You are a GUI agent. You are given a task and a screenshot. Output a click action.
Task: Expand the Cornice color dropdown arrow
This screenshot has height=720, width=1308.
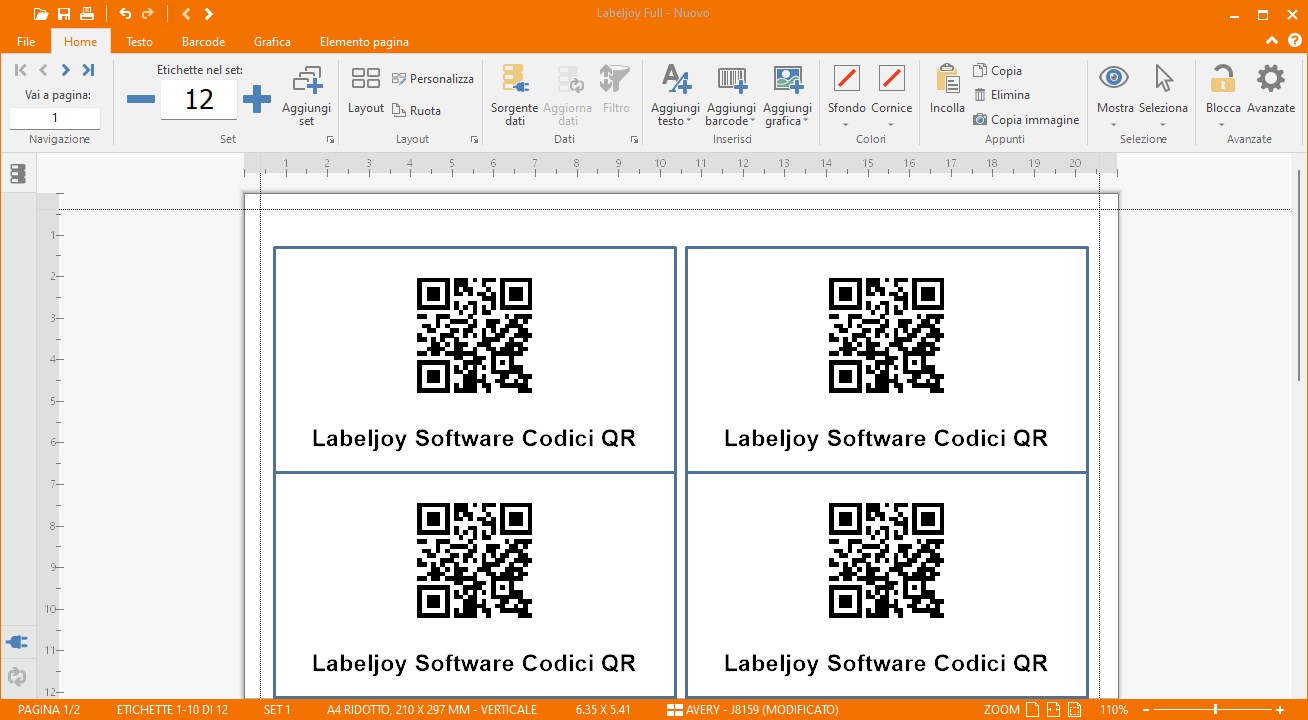(892, 125)
